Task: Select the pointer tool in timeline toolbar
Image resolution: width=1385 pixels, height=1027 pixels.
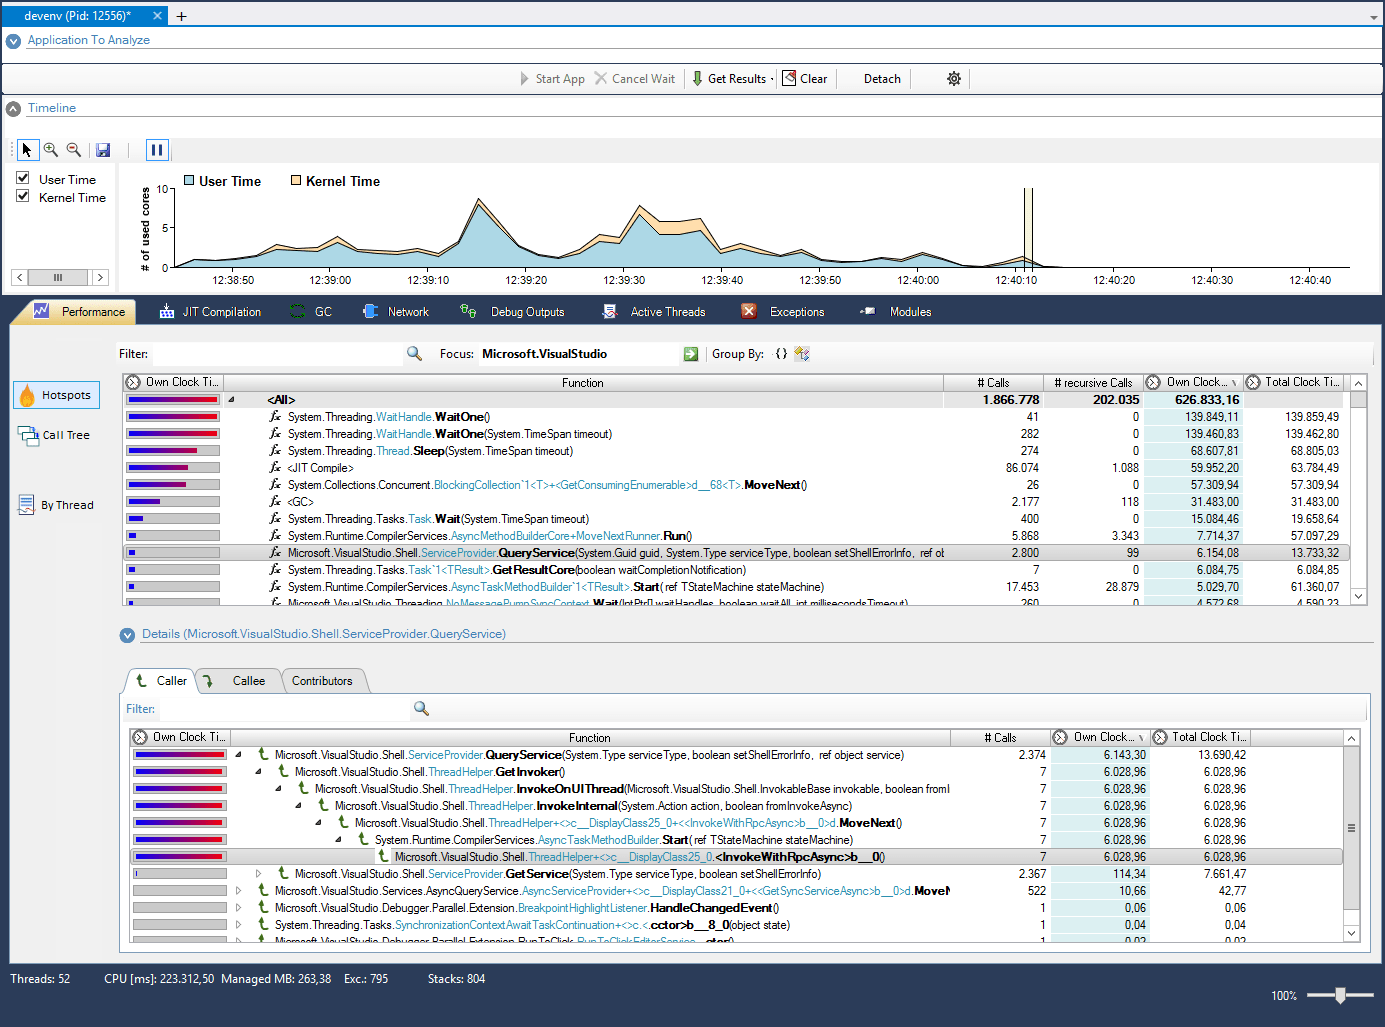Action: pos(27,150)
